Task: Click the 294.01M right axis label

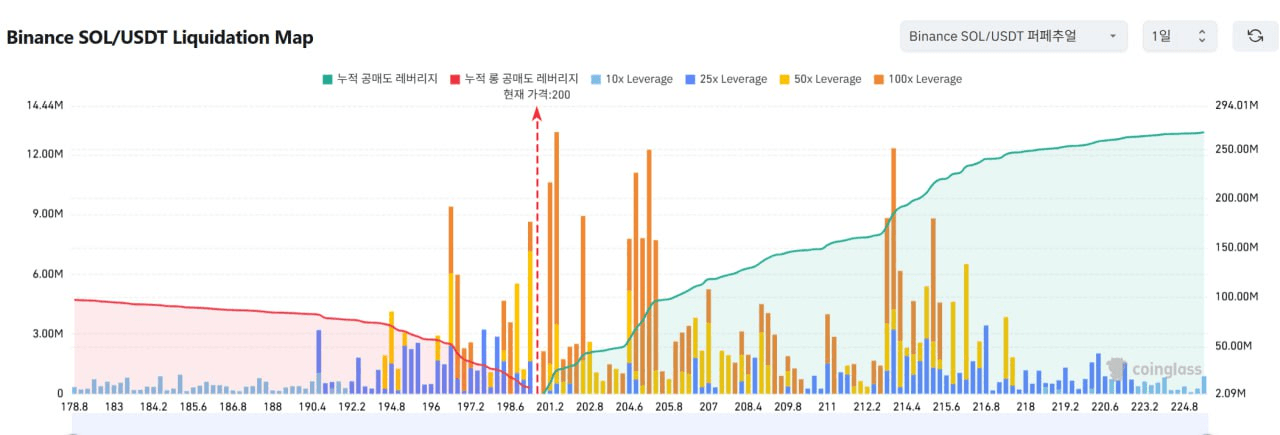Action: [1235, 105]
